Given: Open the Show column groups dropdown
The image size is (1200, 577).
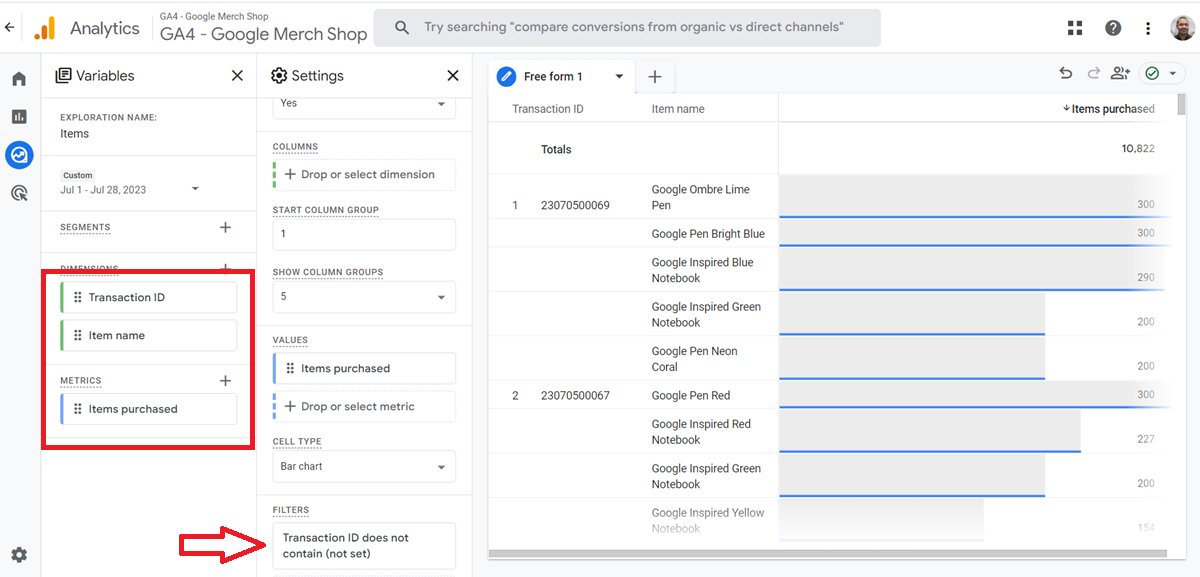Looking at the screenshot, I should (364, 297).
